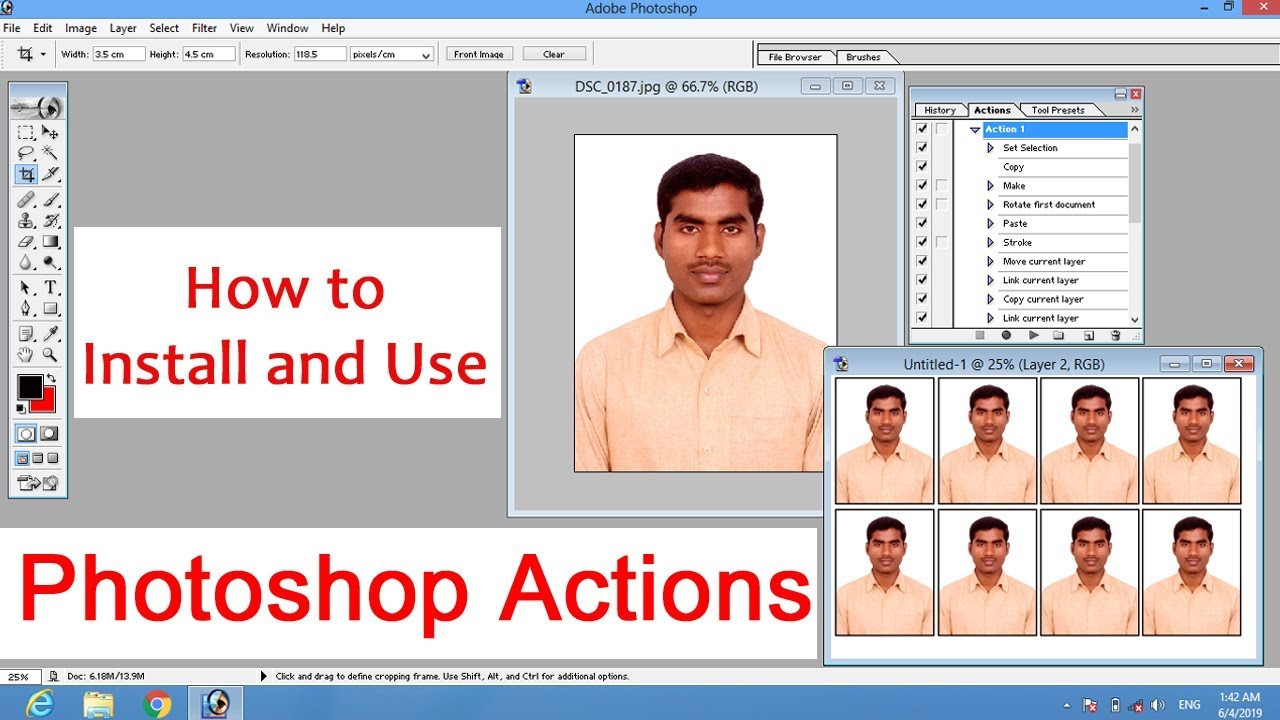Open the Filter menu
Image resolution: width=1280 pixels, height=720 pixels.
pyautogui.click(x=204, y=28)
